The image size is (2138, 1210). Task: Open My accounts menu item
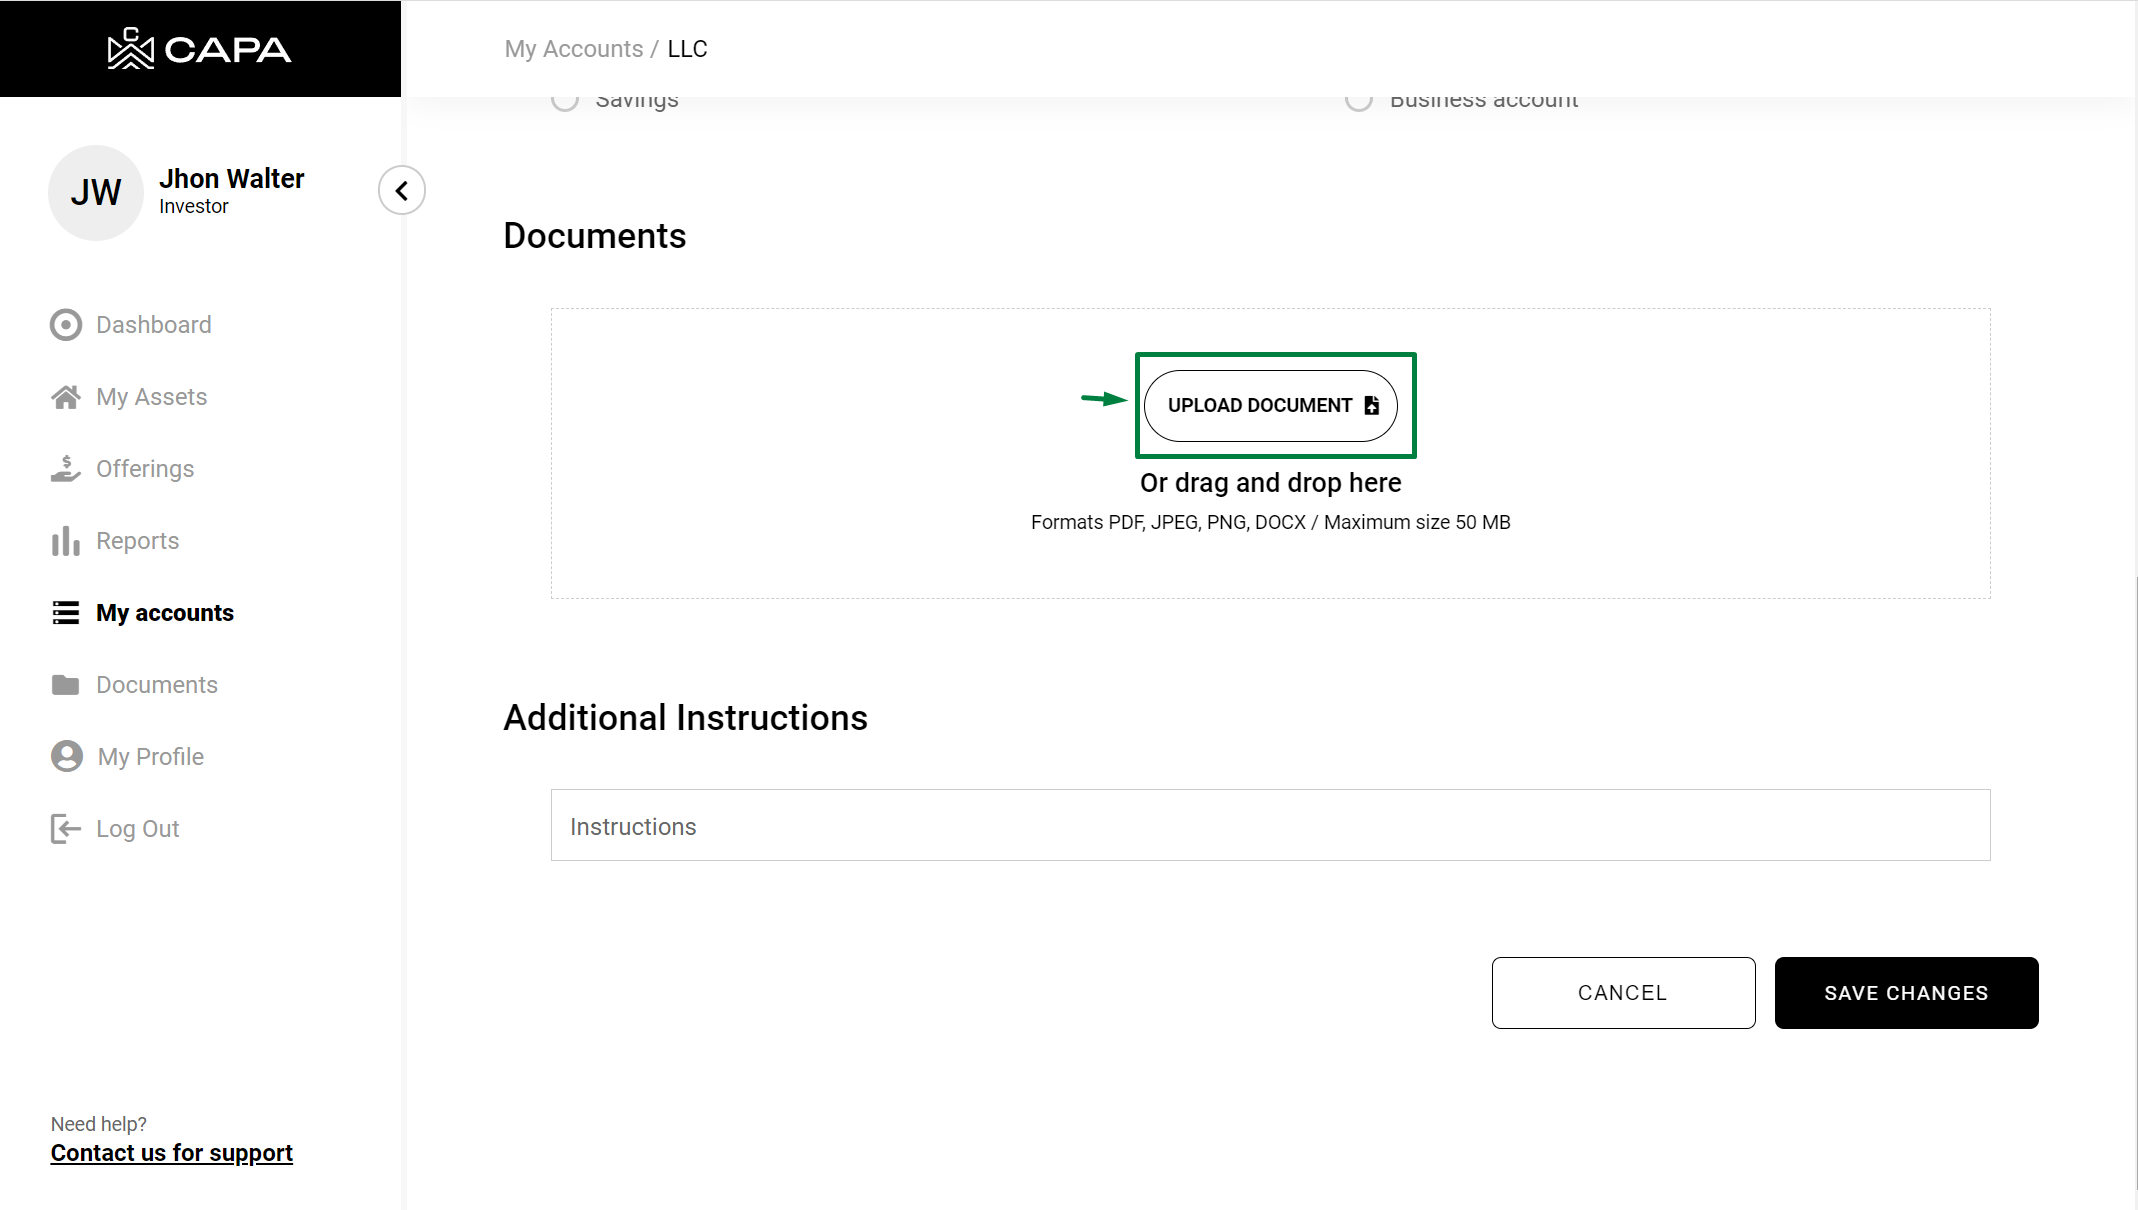point(164,613)
